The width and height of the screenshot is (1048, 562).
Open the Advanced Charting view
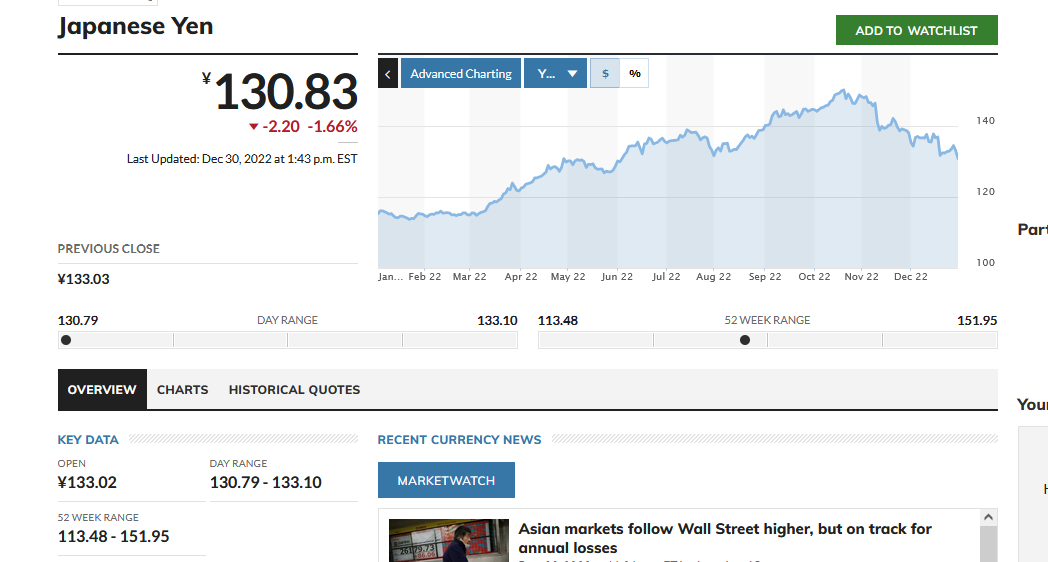click(461, 74)
